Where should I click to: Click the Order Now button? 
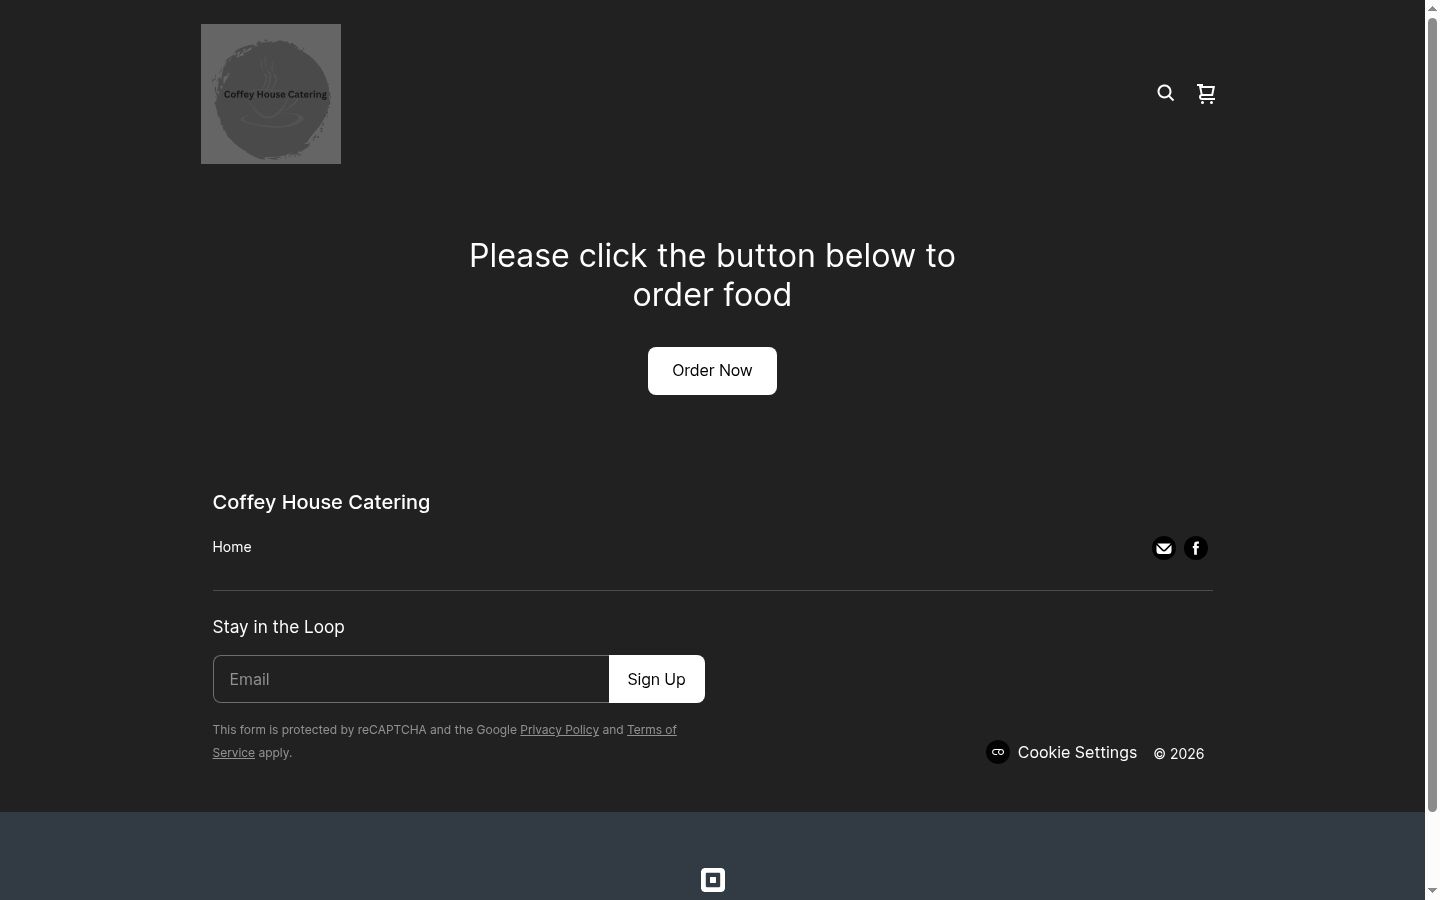tap(712, 371)
